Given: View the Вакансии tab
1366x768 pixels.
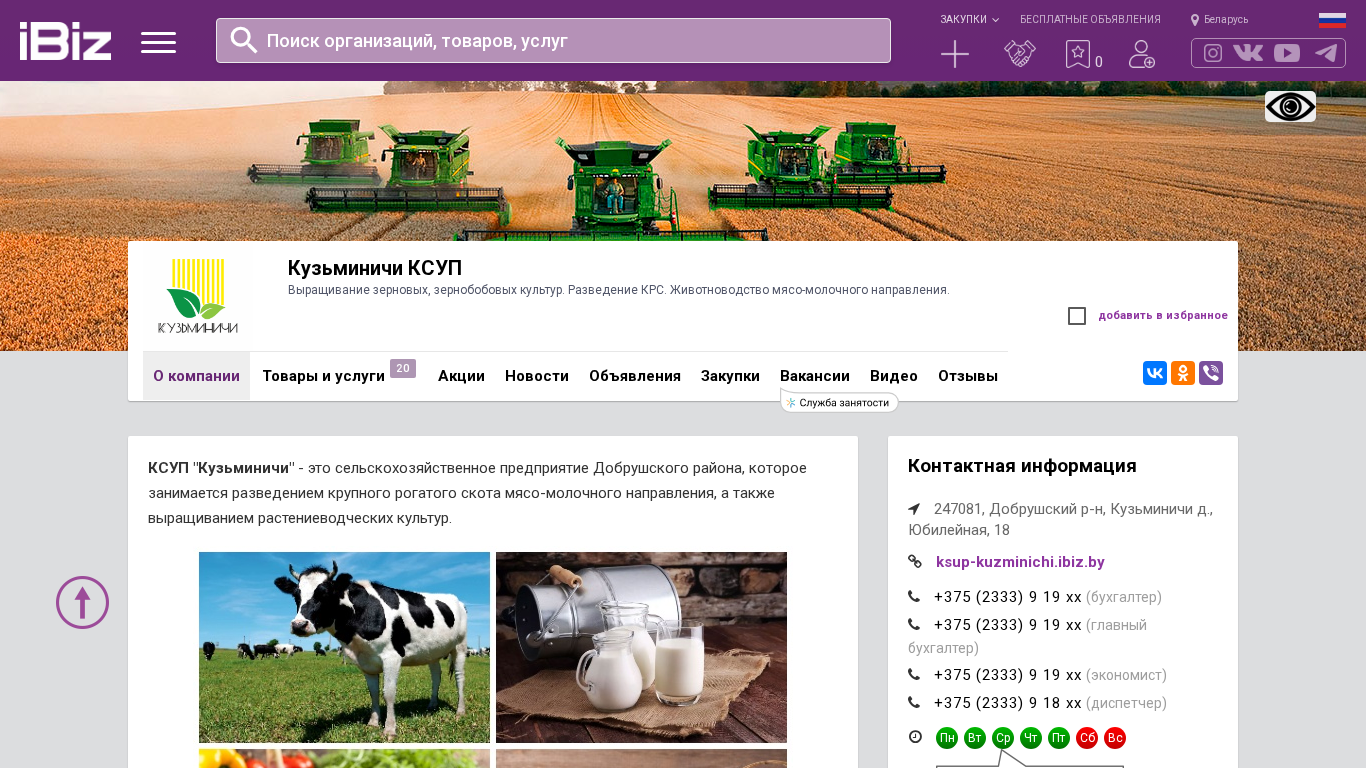Looking at the screenshot, I should click(x=815, y=376).
